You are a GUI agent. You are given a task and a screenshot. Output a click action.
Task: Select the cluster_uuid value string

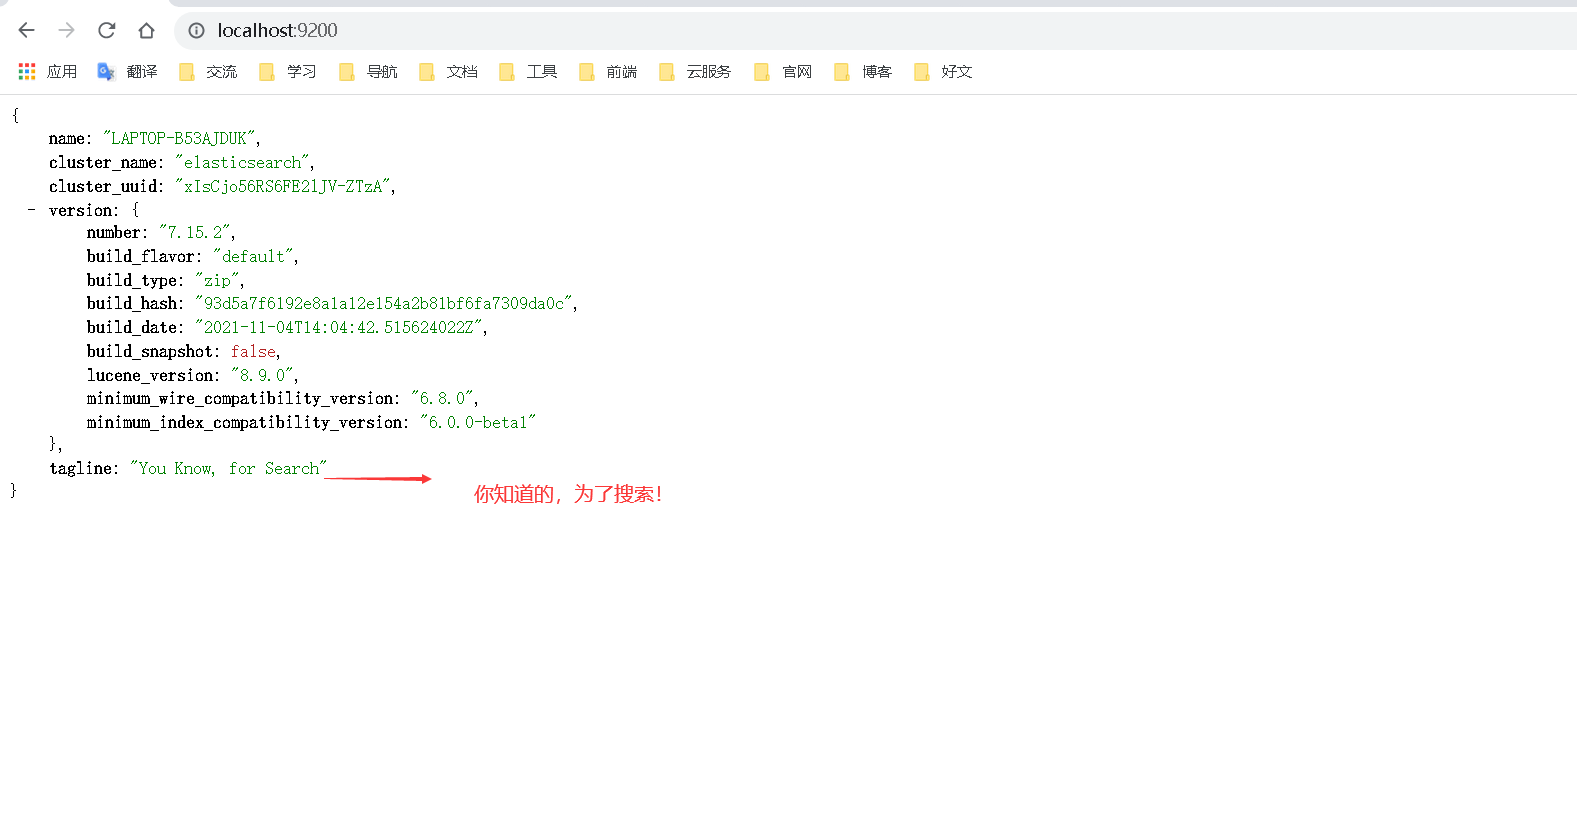point(283,186)
